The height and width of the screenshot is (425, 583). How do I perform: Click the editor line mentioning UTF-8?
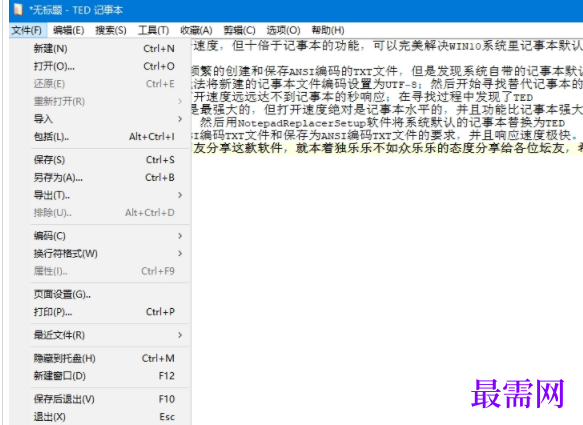click(x=387, y=84)
